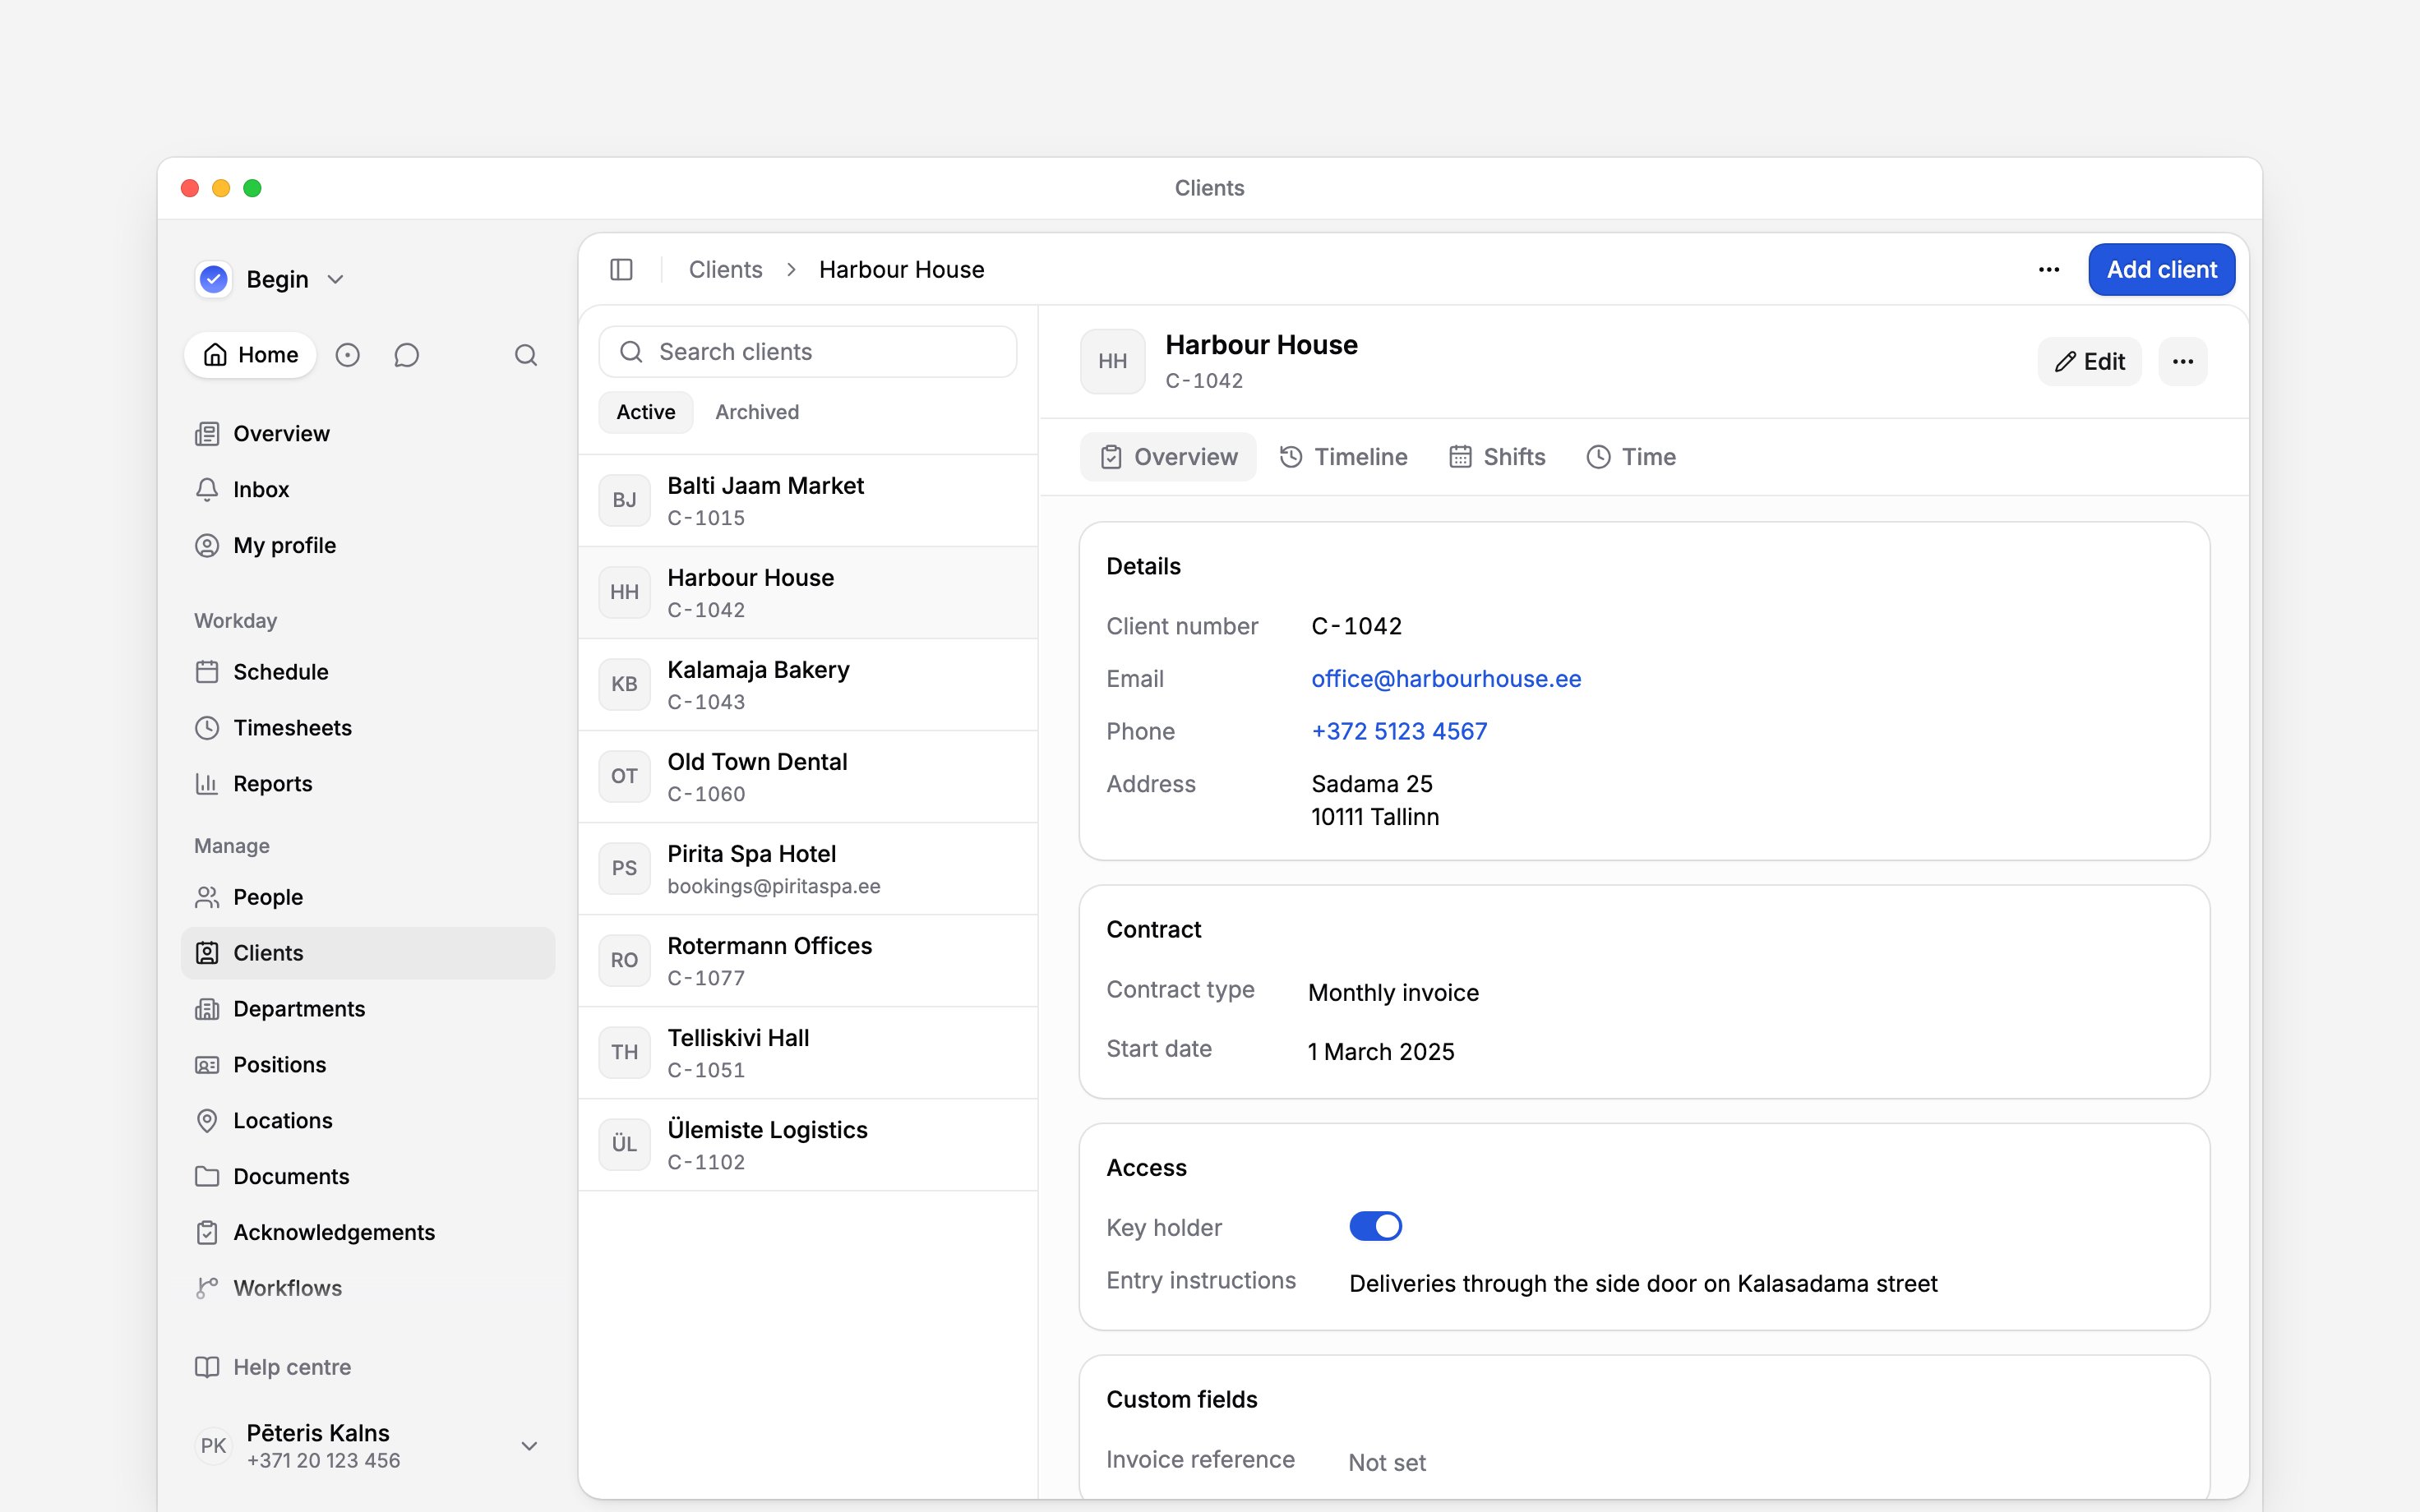Screen dimensions: 2420x1512
Task: Select the Active clients filter
Action: [646, 412]
